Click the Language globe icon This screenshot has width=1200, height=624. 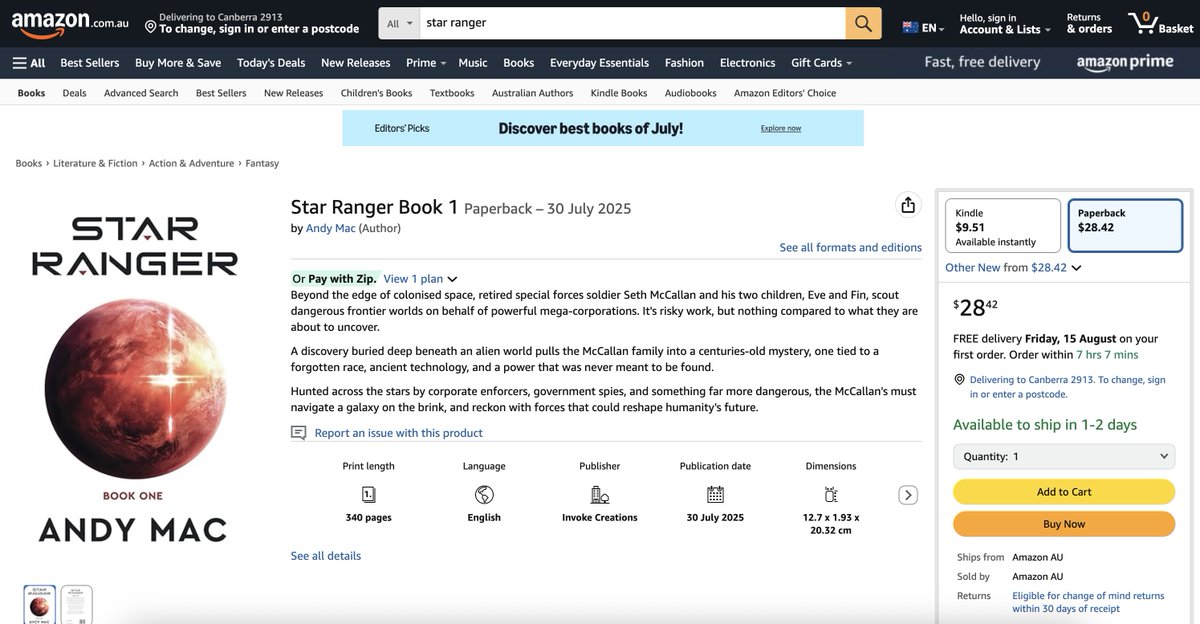[483, 493]
